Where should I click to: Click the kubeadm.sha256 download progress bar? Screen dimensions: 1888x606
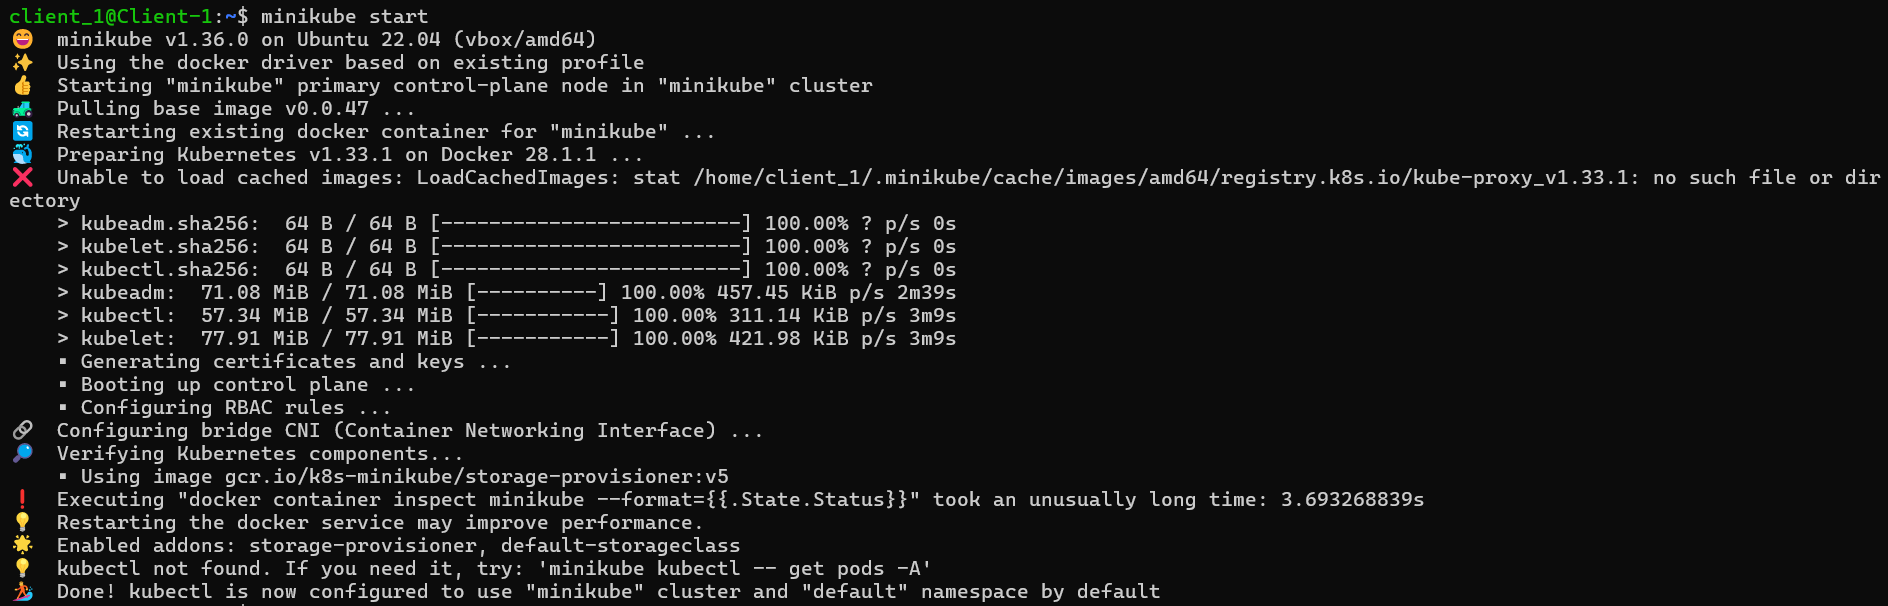click(590, 223)
